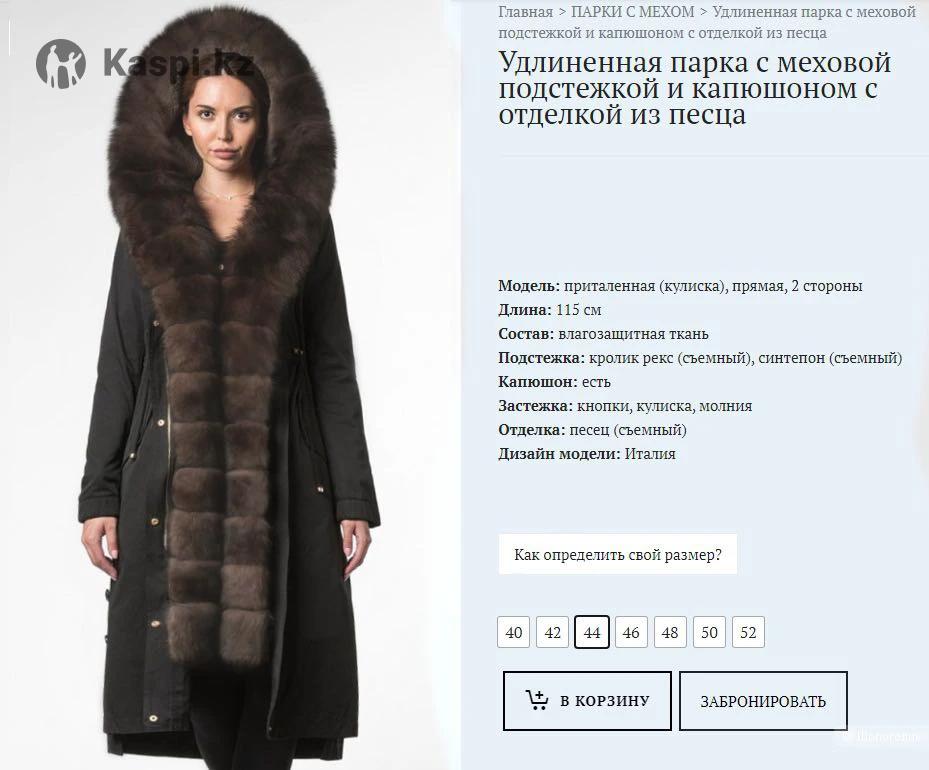Open current product breadcrumb link

(707, 22)
